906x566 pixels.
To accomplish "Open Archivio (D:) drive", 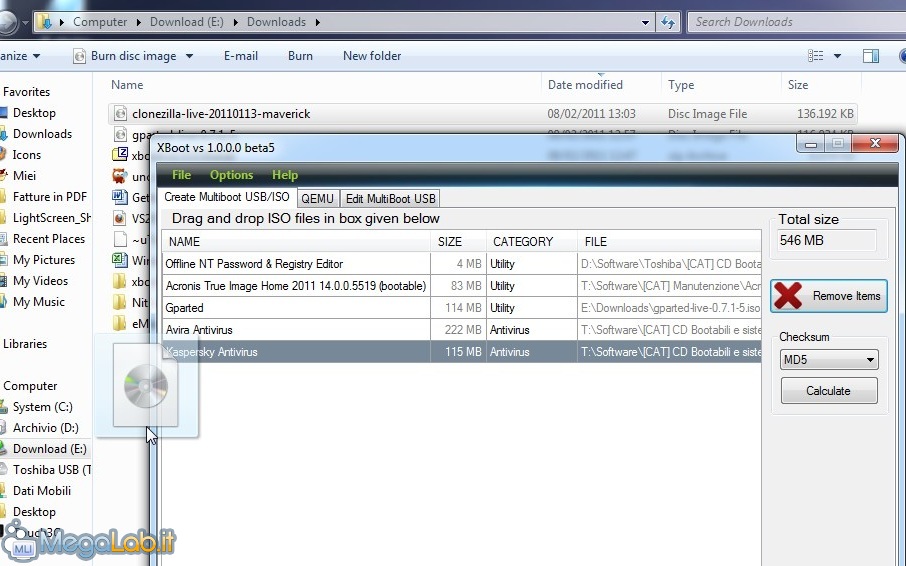I will coord(46,427).
